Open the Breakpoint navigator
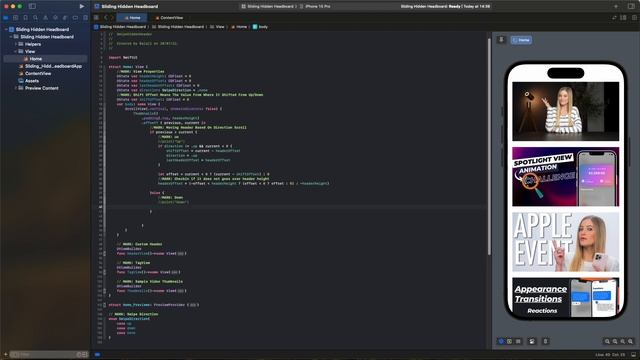The width and height of the screenshot is (640, 360). point(75,18)
